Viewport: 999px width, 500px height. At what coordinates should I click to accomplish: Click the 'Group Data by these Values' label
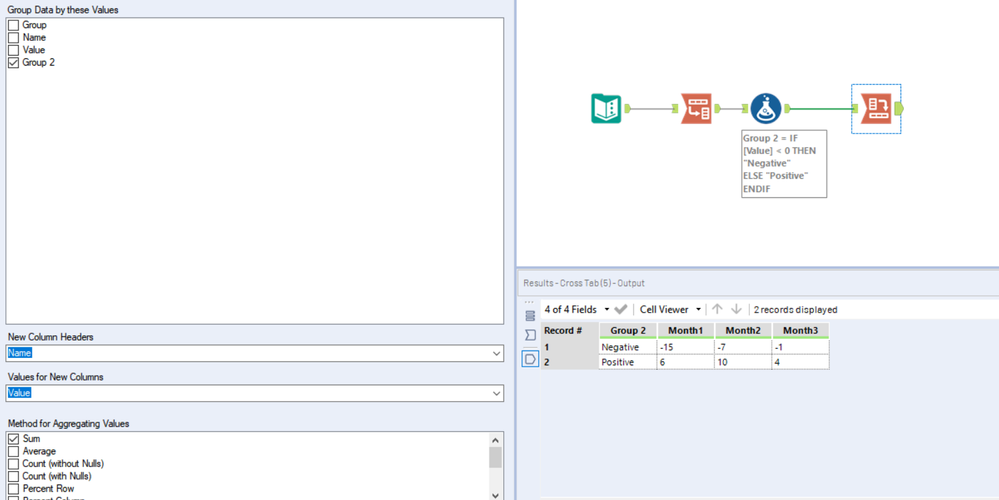point(62,10)
